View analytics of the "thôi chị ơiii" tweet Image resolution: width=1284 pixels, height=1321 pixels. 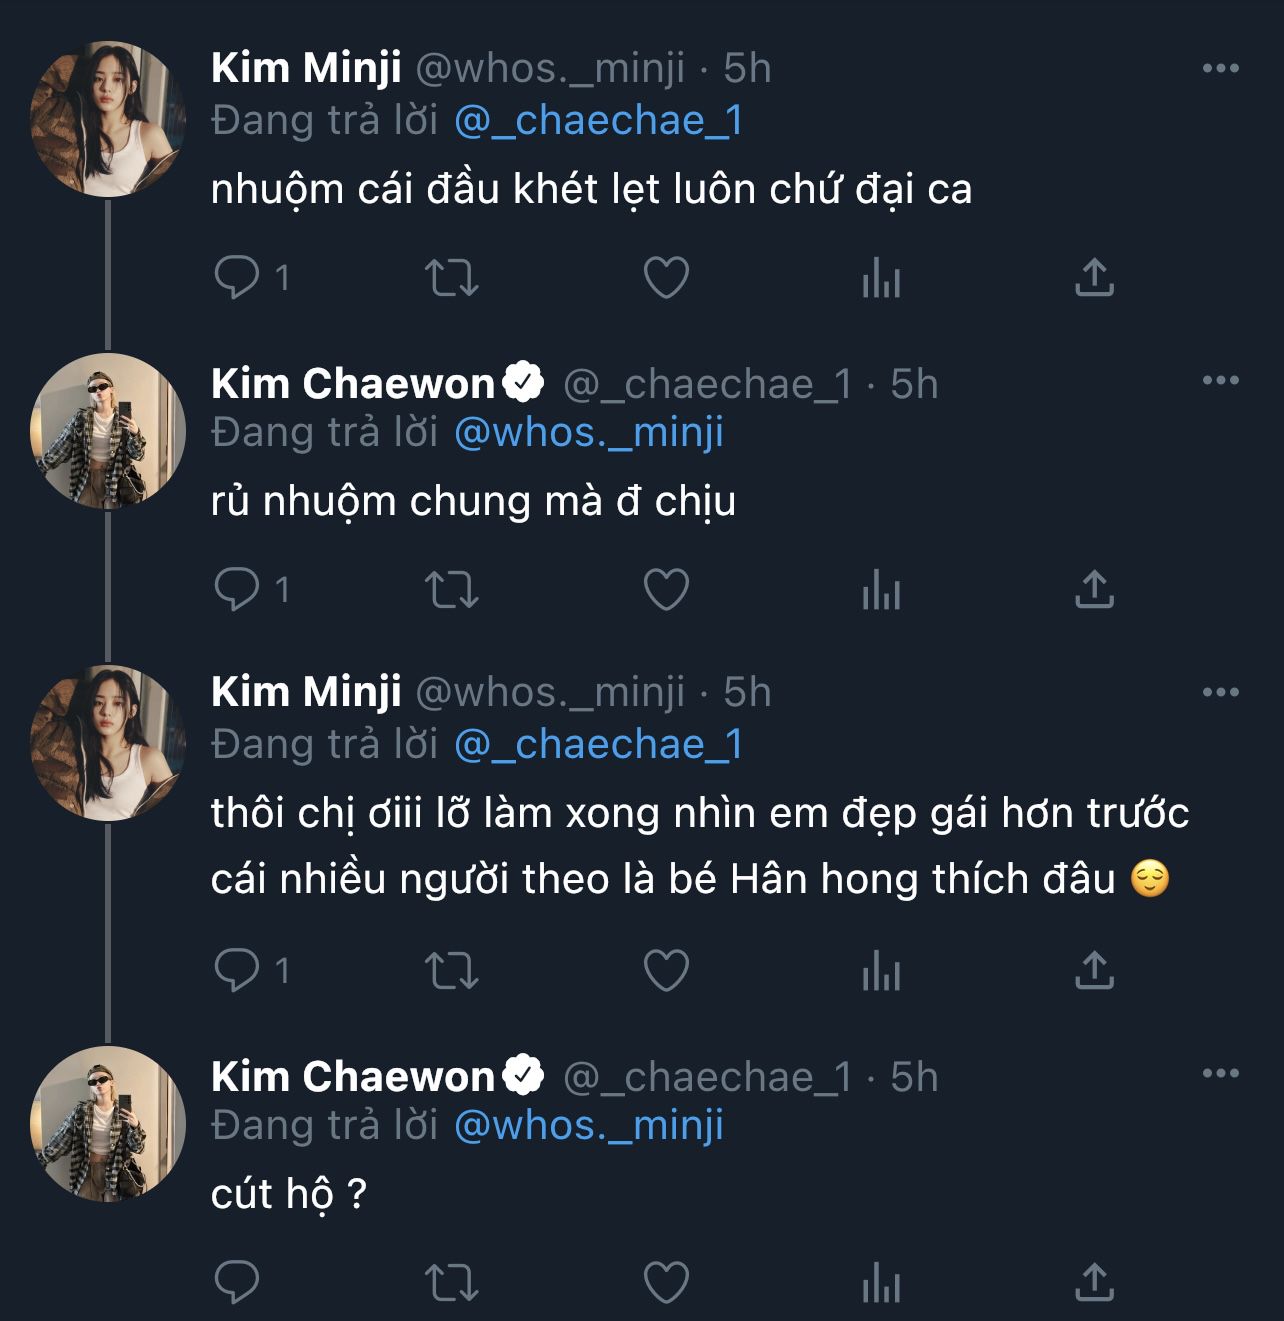(x=881, y=971)
